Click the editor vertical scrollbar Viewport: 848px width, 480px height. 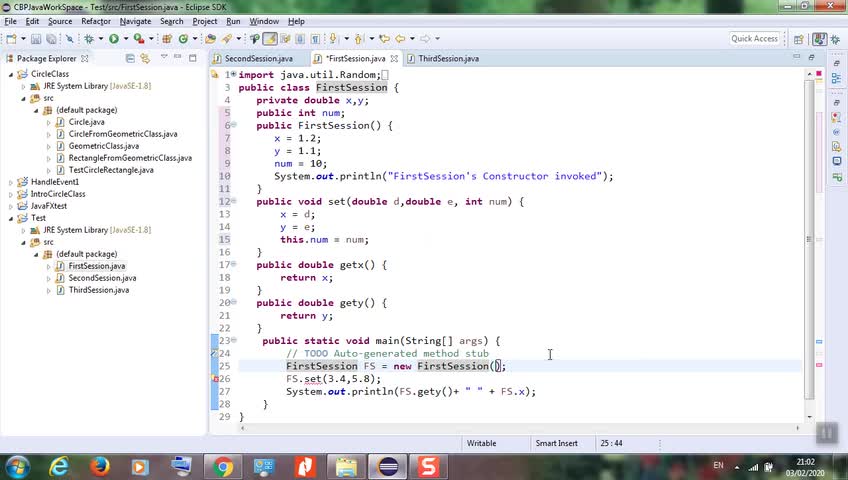(x=810, y=238)
